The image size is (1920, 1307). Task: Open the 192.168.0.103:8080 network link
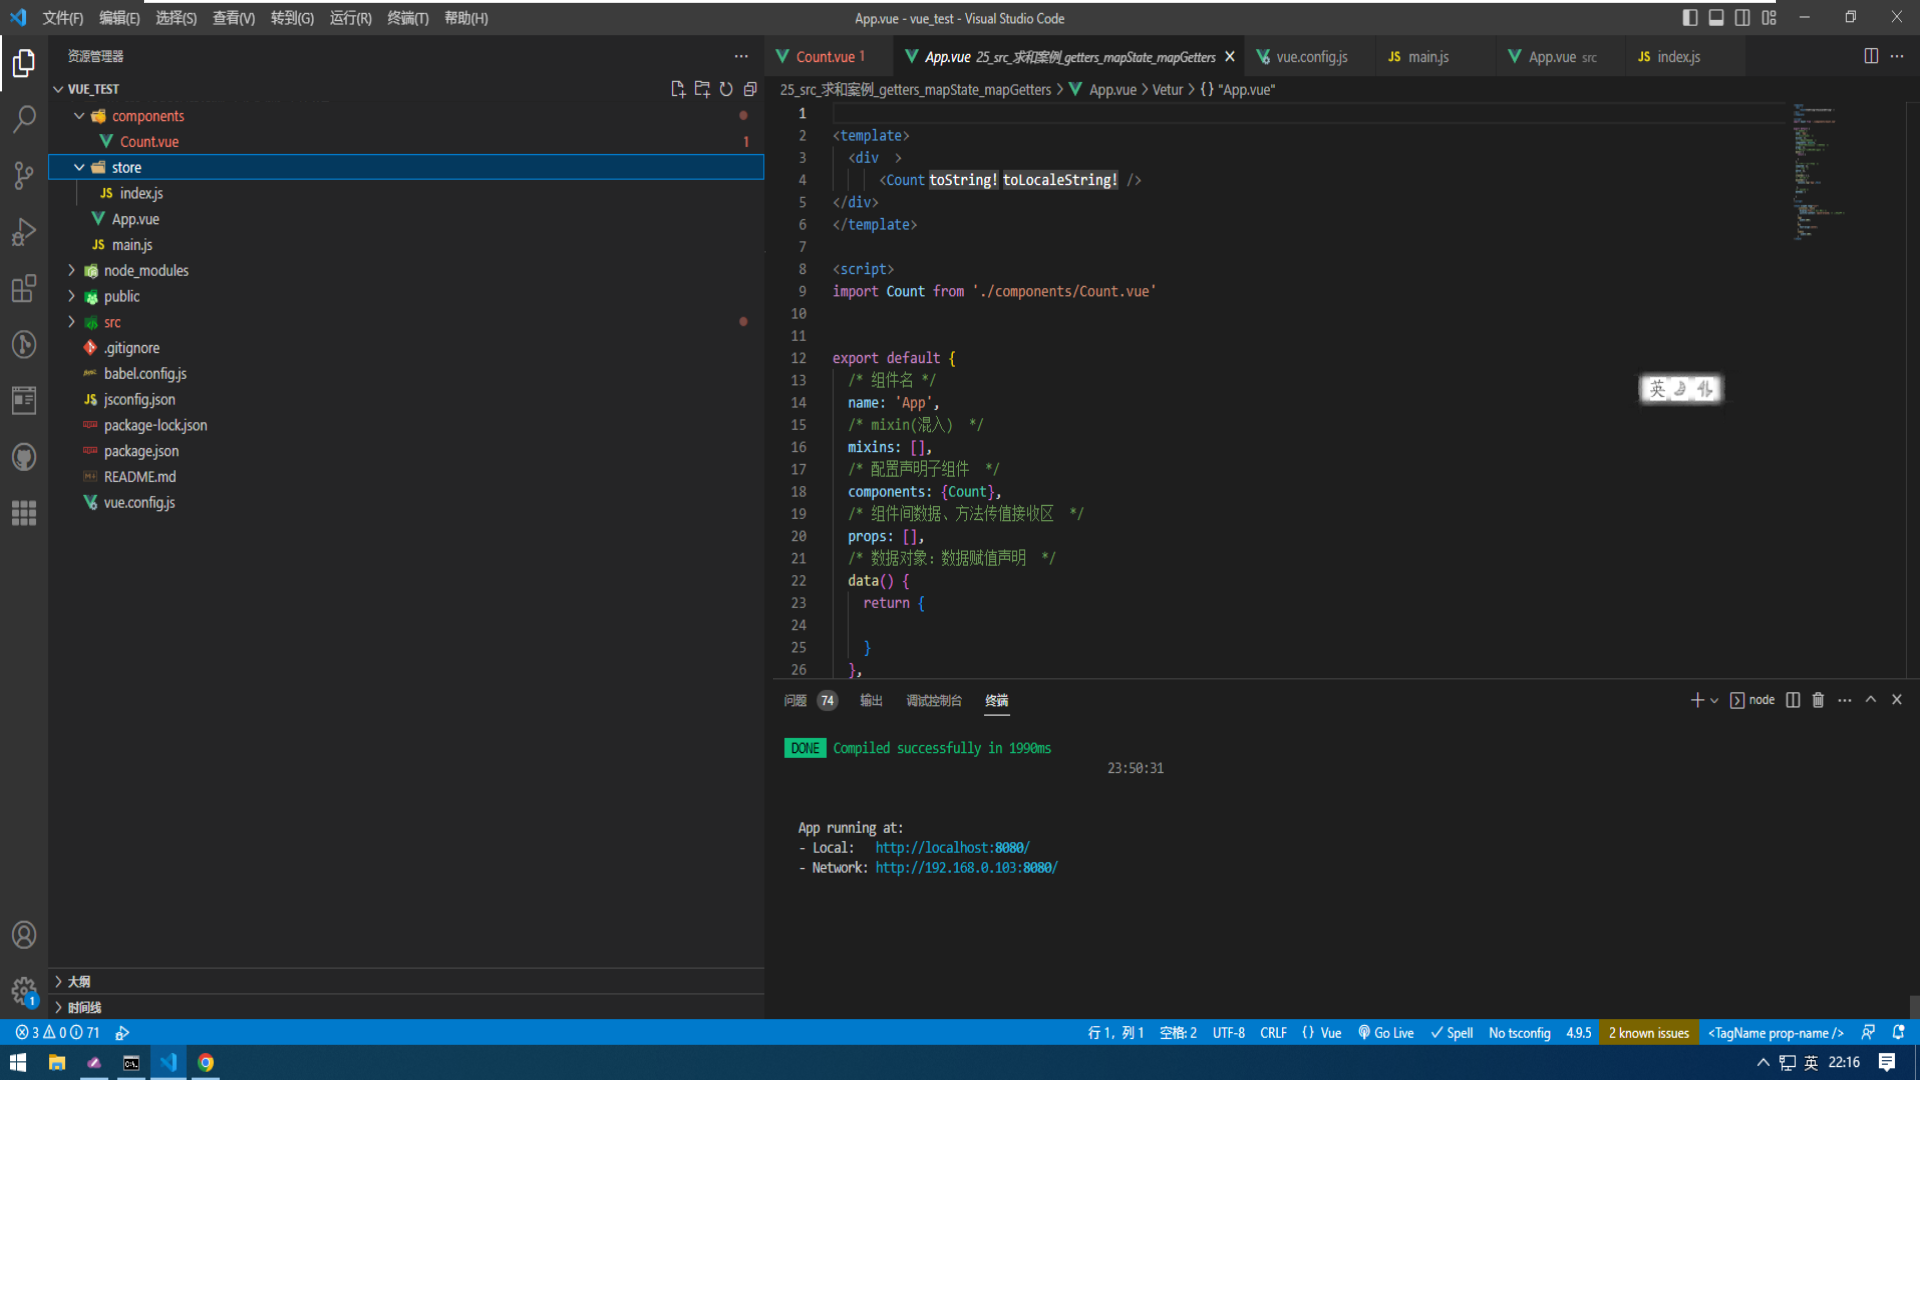[966, 868]
